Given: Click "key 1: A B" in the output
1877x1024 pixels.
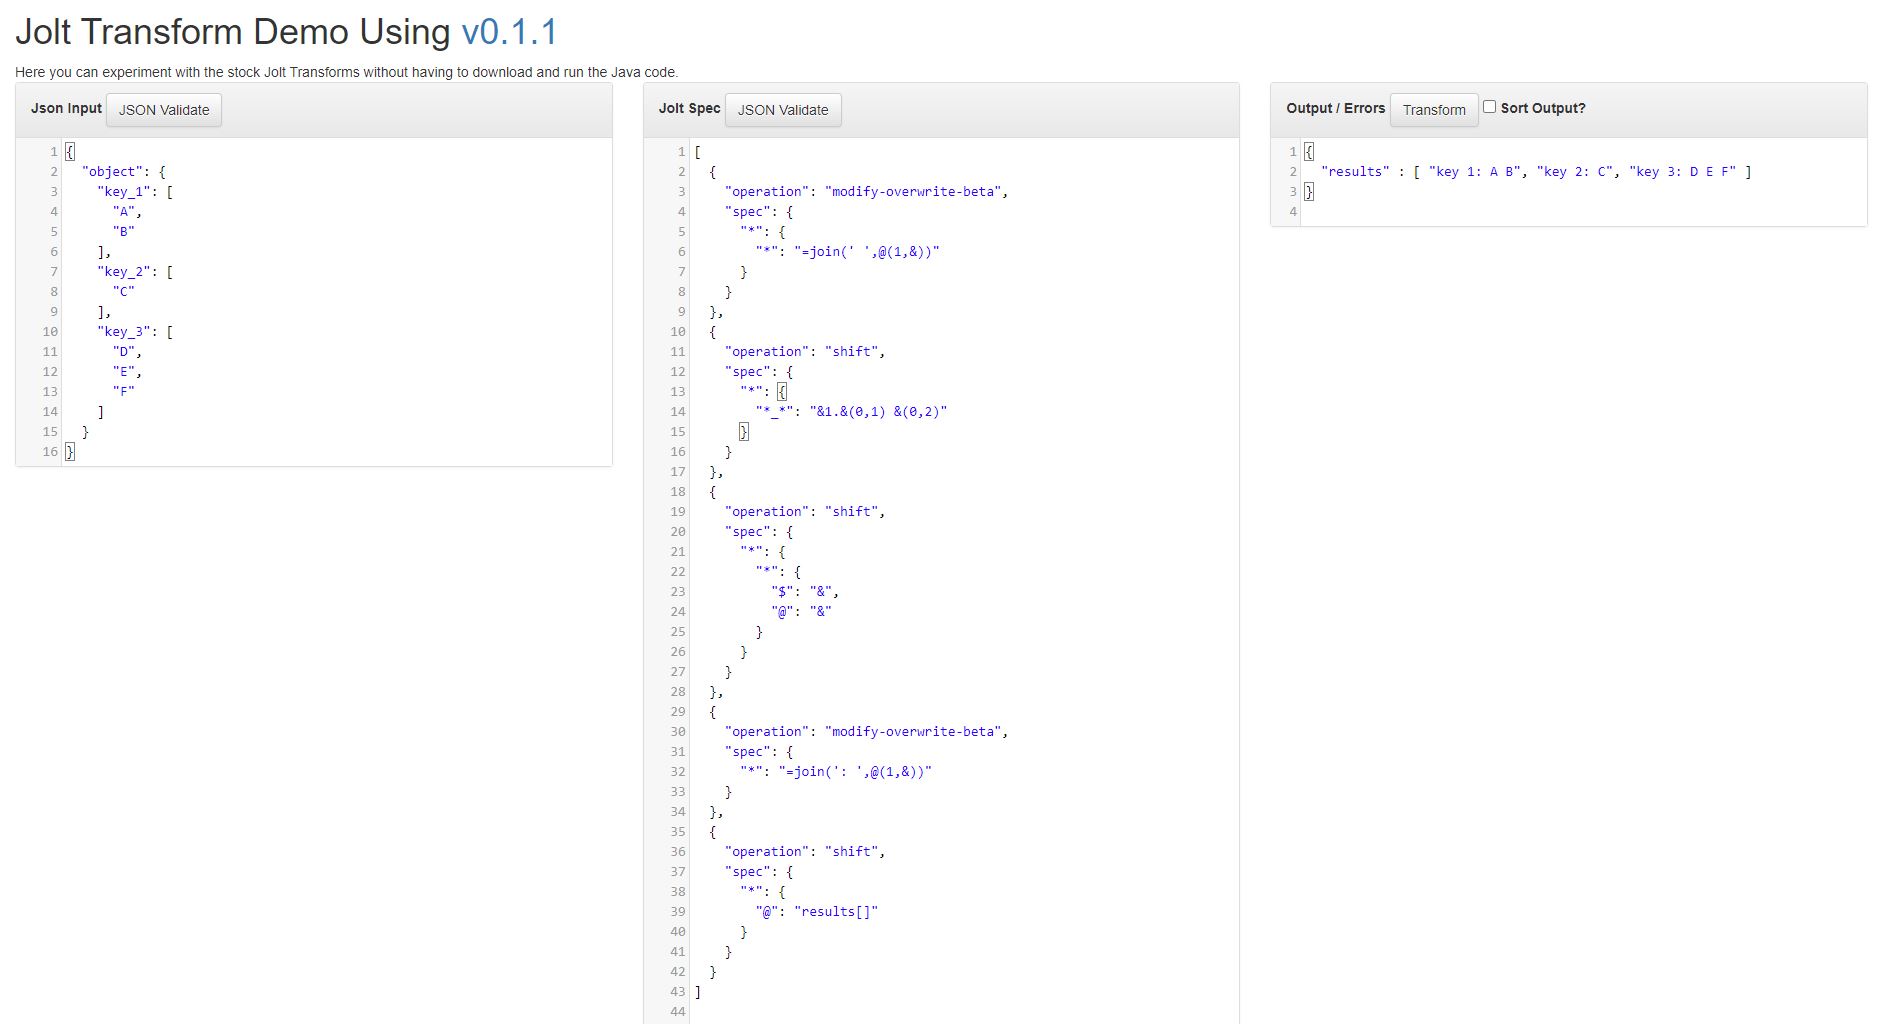Looking at the screenshot, I should 1474,172.
